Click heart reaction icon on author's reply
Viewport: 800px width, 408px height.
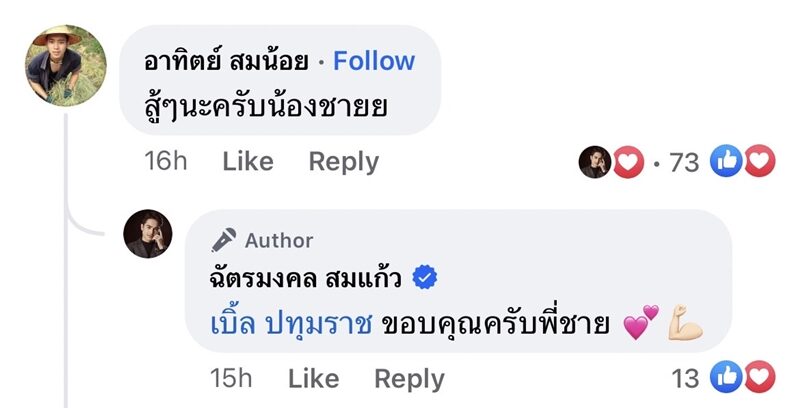click(759, 377)
